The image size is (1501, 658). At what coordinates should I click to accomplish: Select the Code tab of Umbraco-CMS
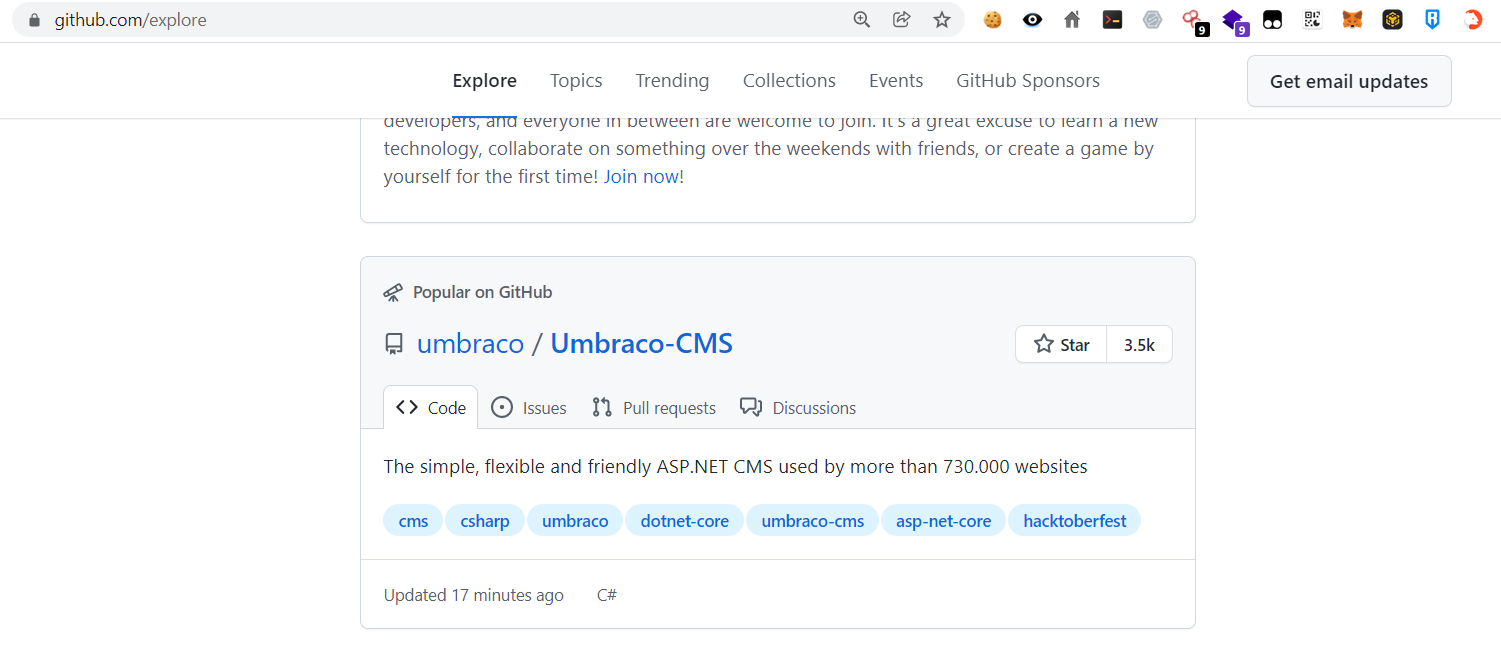(x=431, y=407)
